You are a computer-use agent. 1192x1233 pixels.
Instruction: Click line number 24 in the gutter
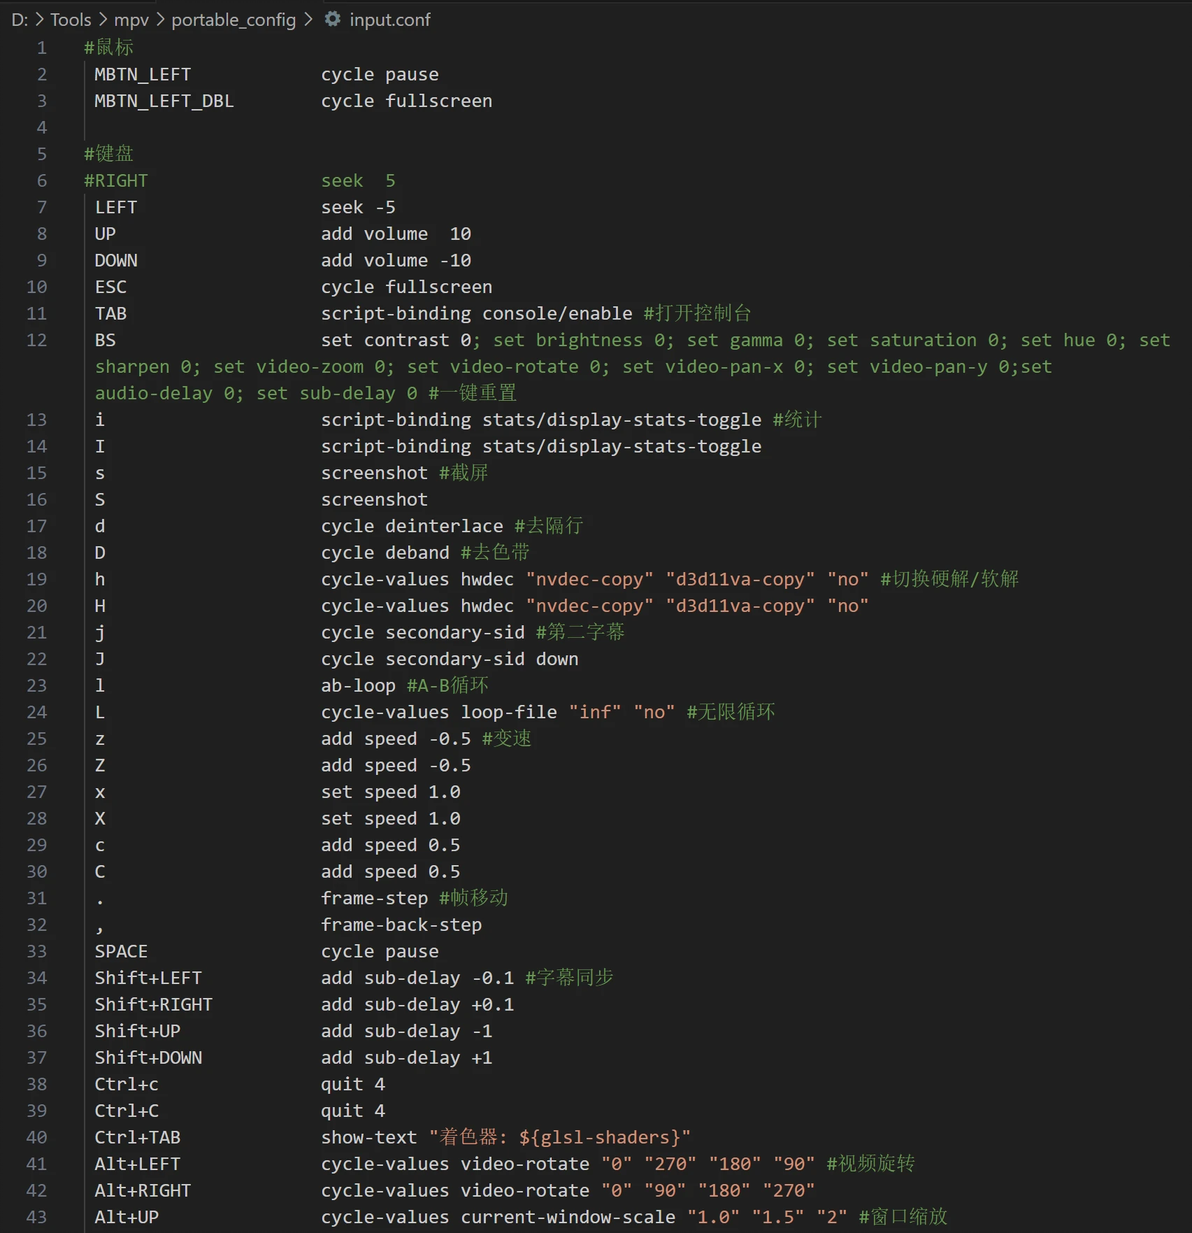(37, 712)
